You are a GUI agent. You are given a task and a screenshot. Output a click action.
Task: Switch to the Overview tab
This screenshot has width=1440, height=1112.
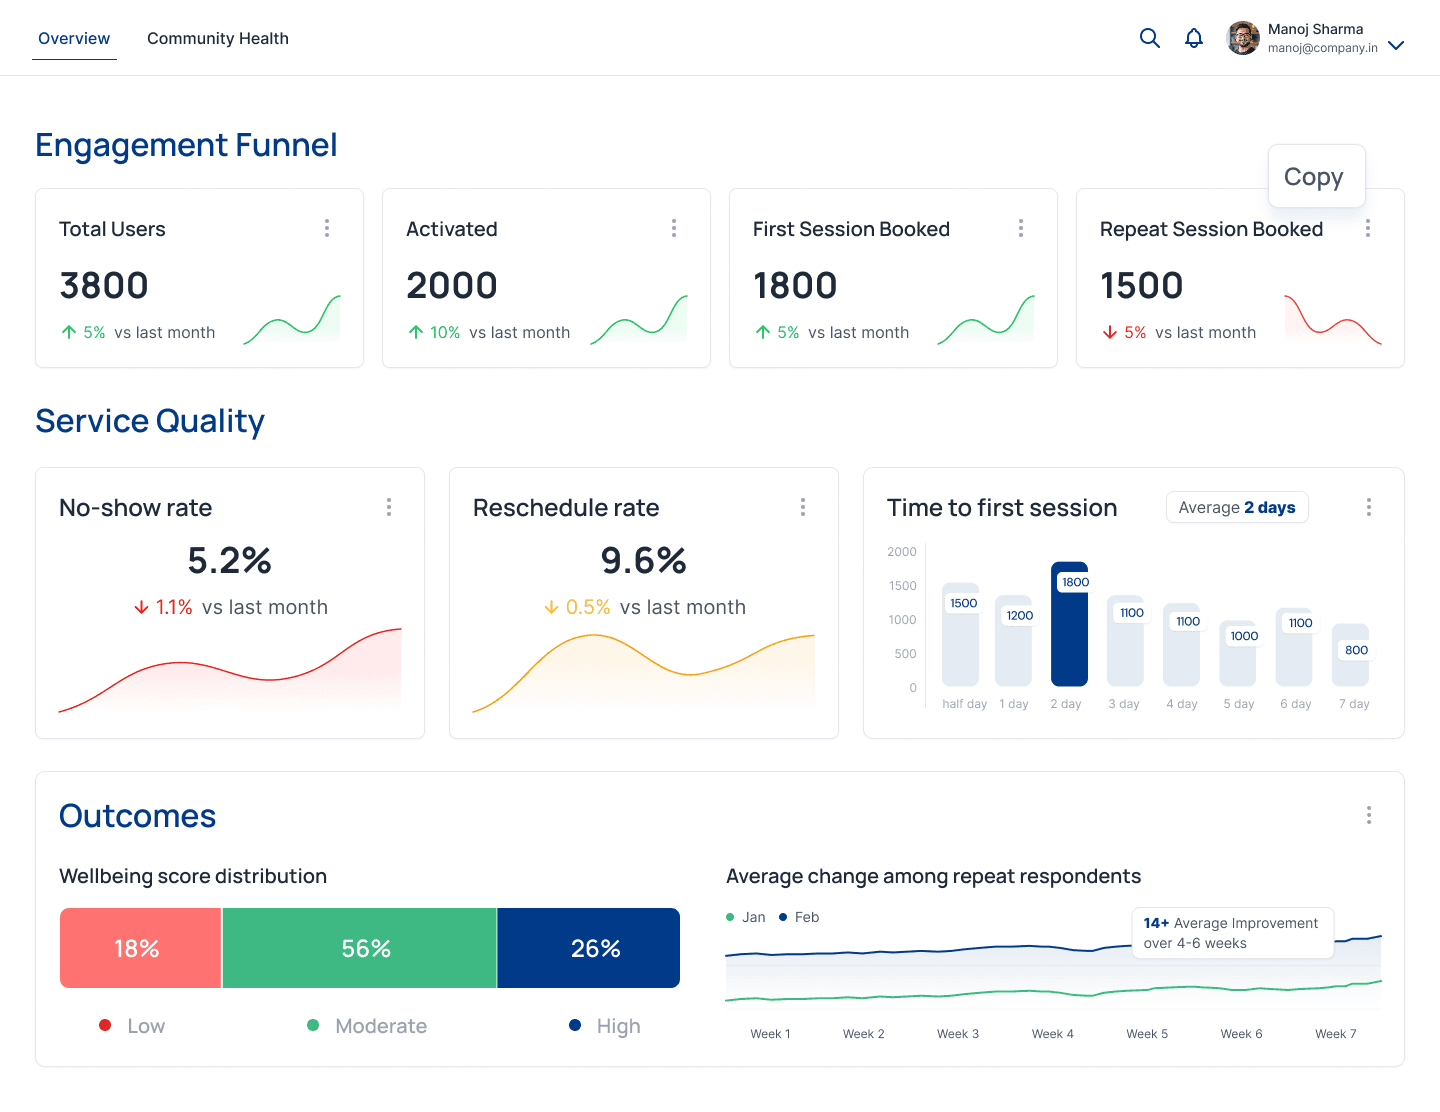(x=74, y=38)
